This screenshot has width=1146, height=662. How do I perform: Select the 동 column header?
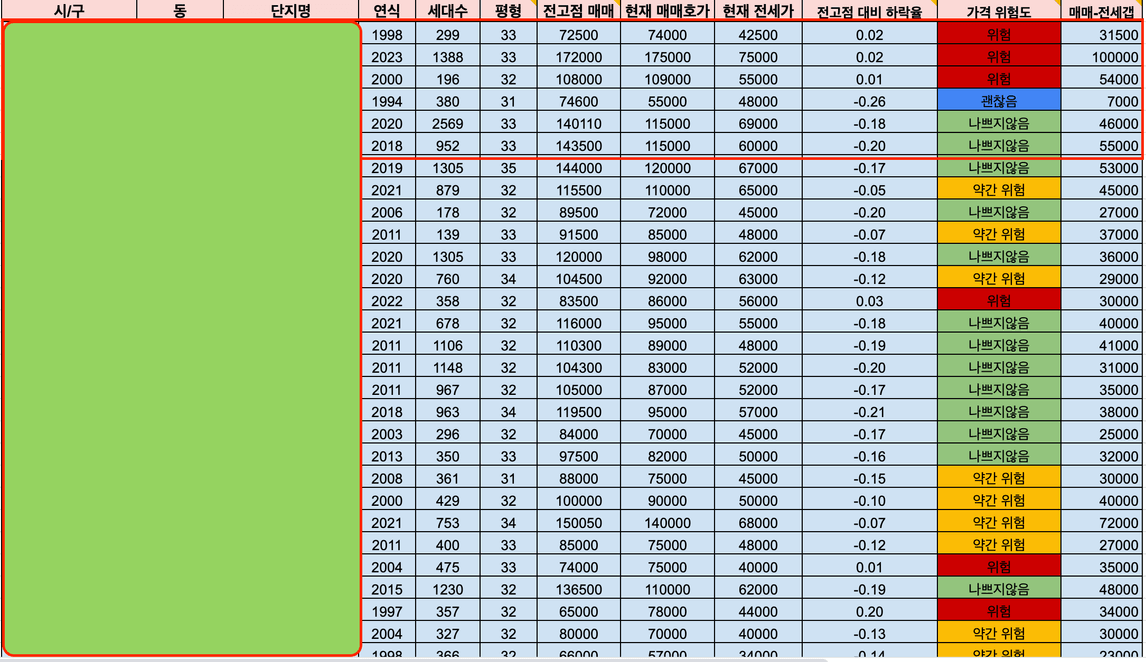point(180,10)
